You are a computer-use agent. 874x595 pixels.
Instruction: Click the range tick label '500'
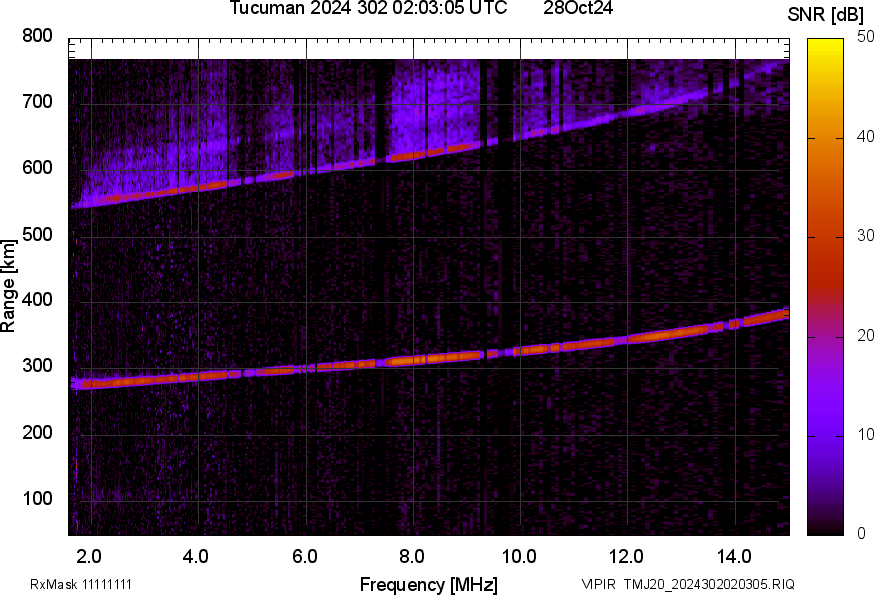click(x=37, y=234)
